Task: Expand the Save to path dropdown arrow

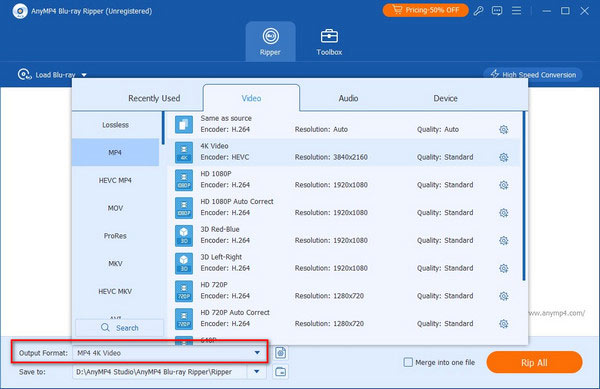Action: (x=257, y=371)
